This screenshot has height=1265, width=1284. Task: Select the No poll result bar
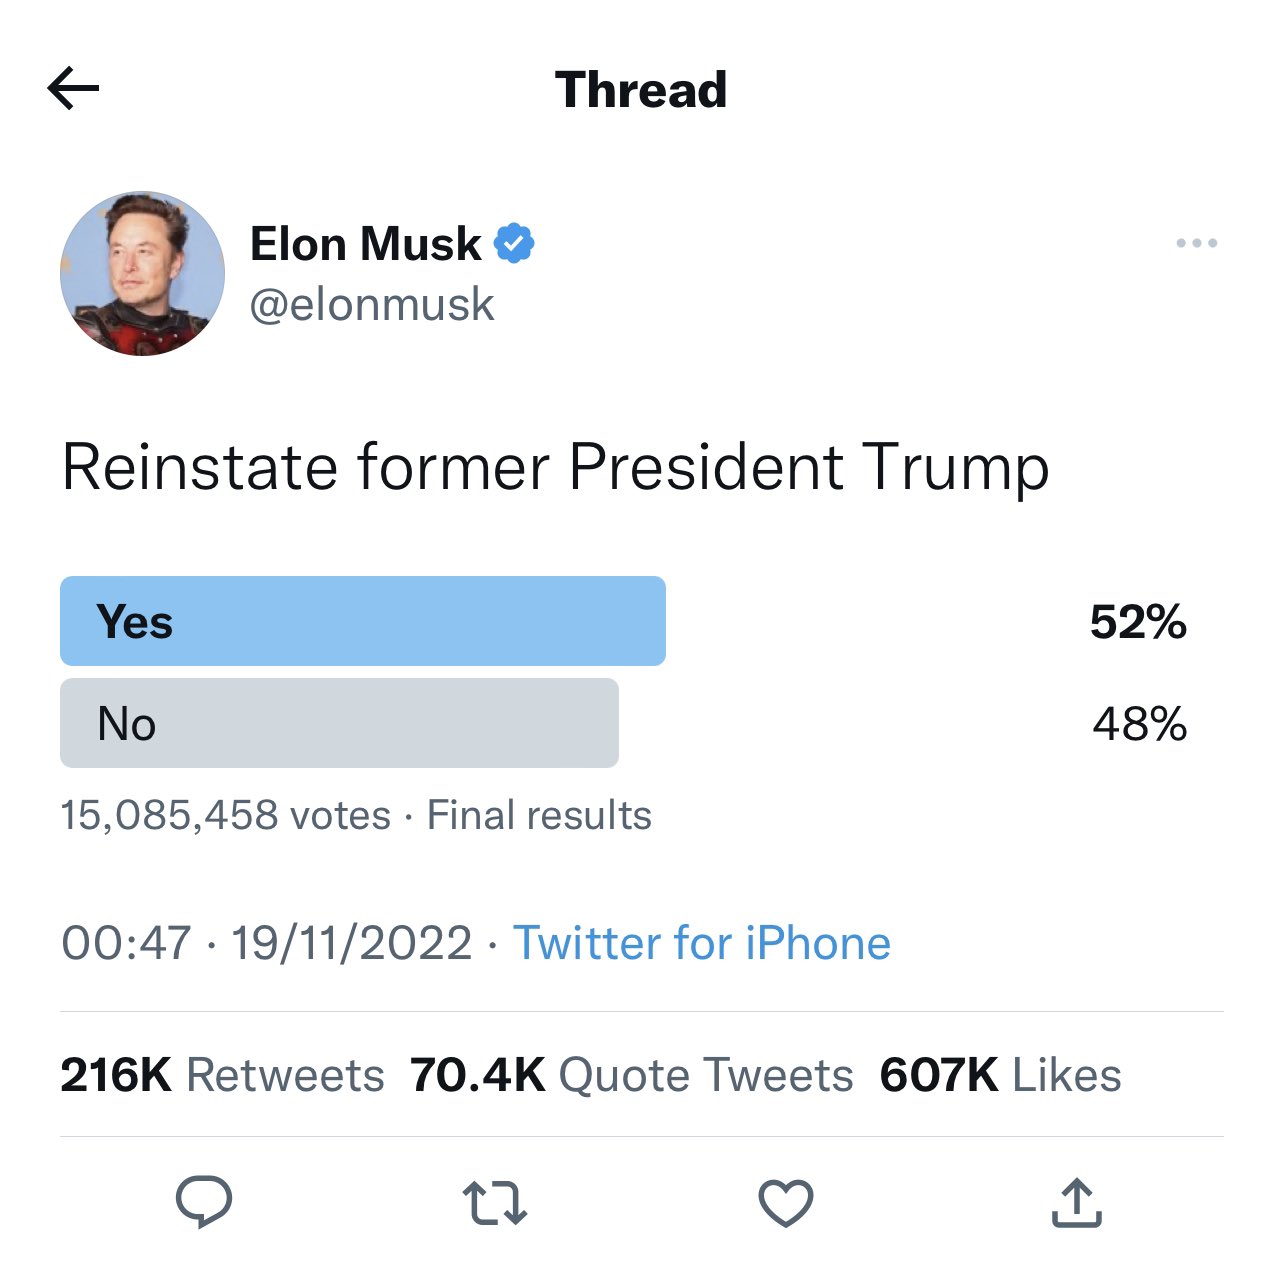339,723
